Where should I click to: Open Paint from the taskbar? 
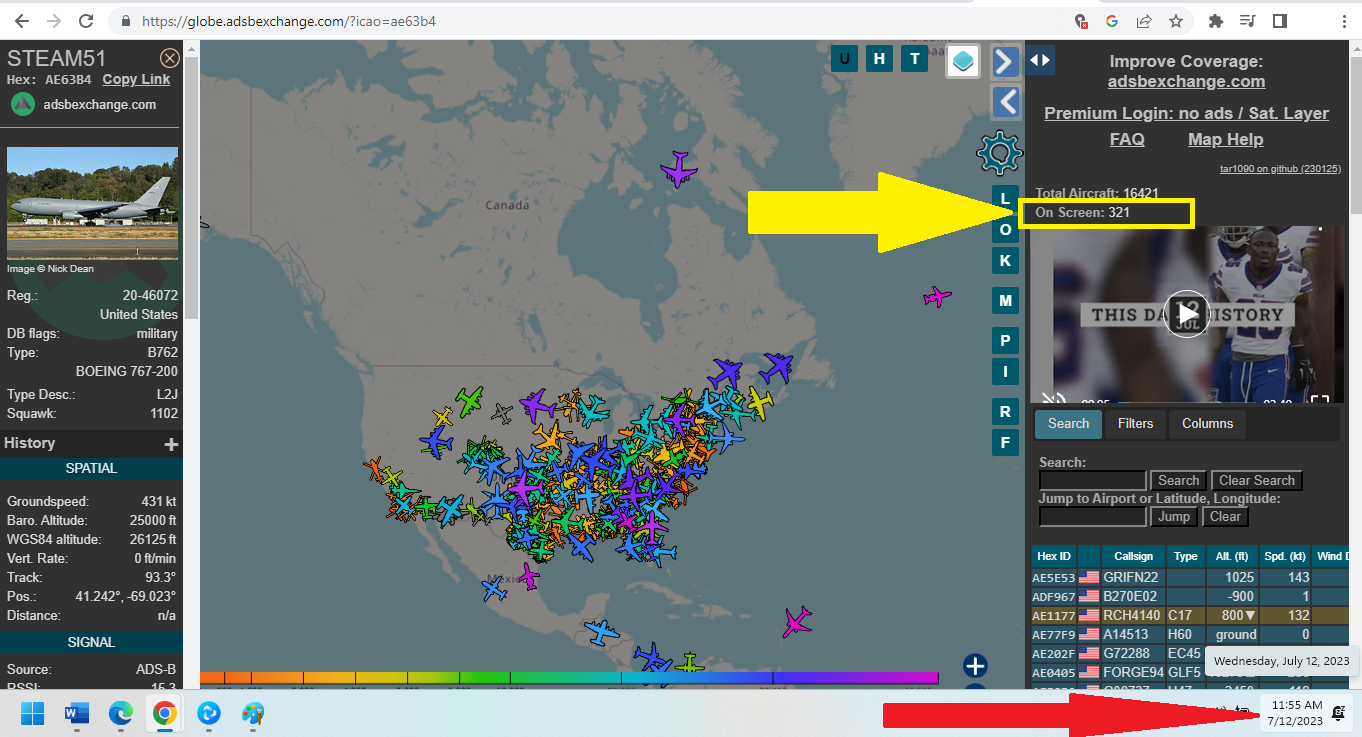coord(253,713)
